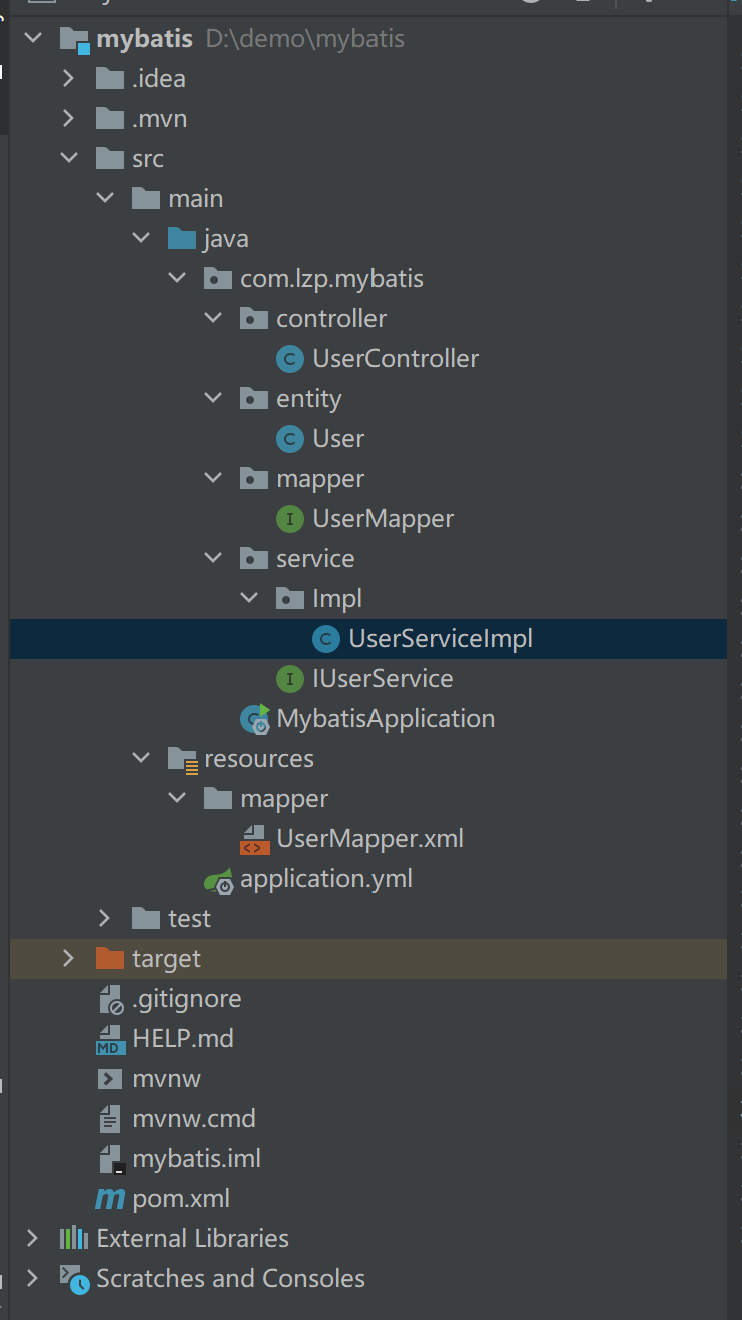Click the pom.xml Maven icon
The height and width of the screenshot is (1320, 742).
point(110,1198)
